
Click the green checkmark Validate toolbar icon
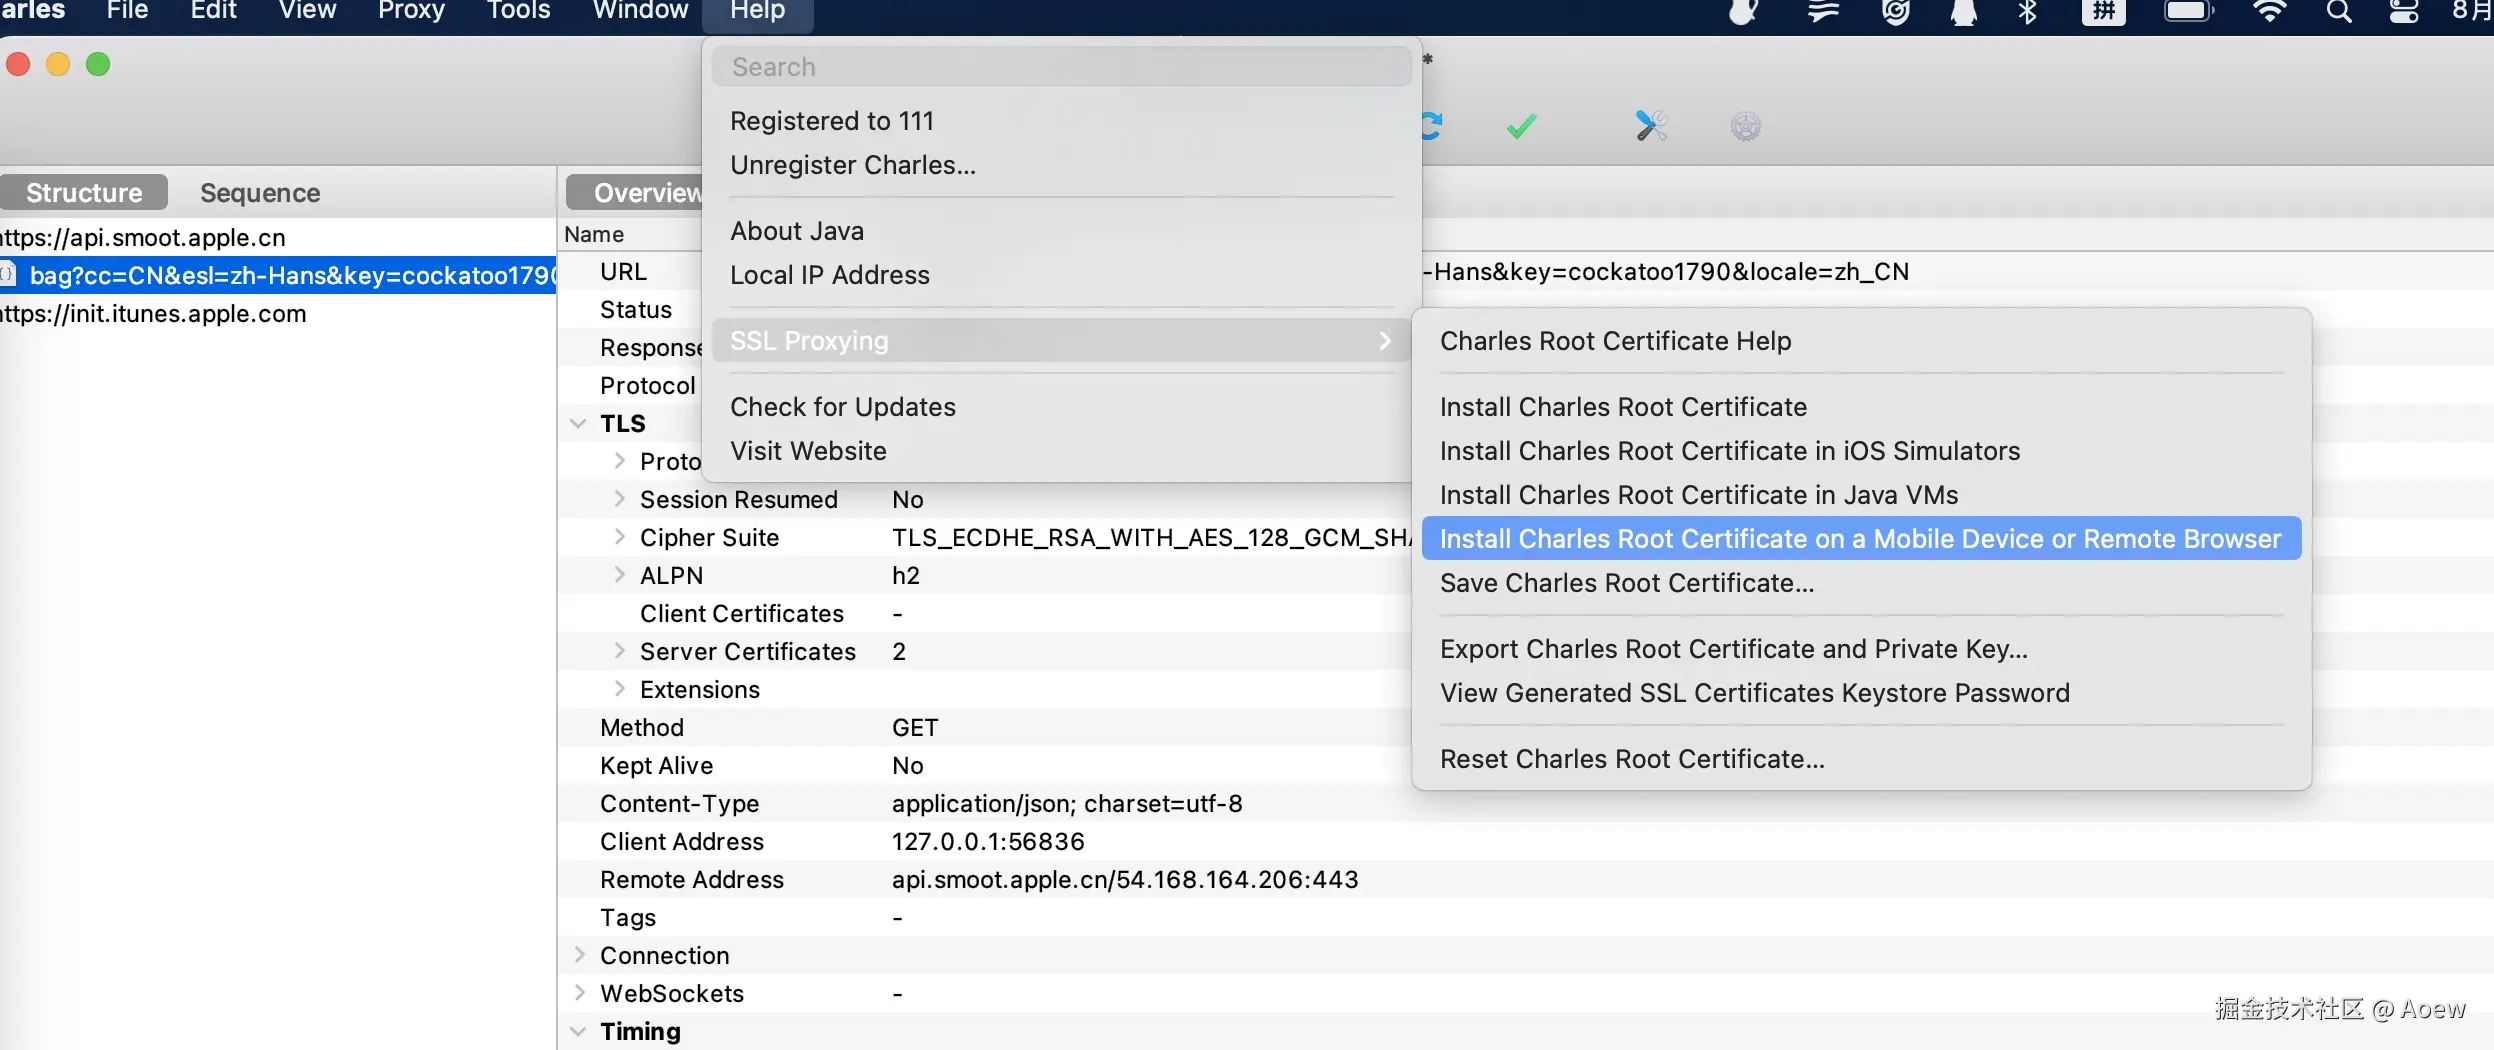tap(1521, 126)
